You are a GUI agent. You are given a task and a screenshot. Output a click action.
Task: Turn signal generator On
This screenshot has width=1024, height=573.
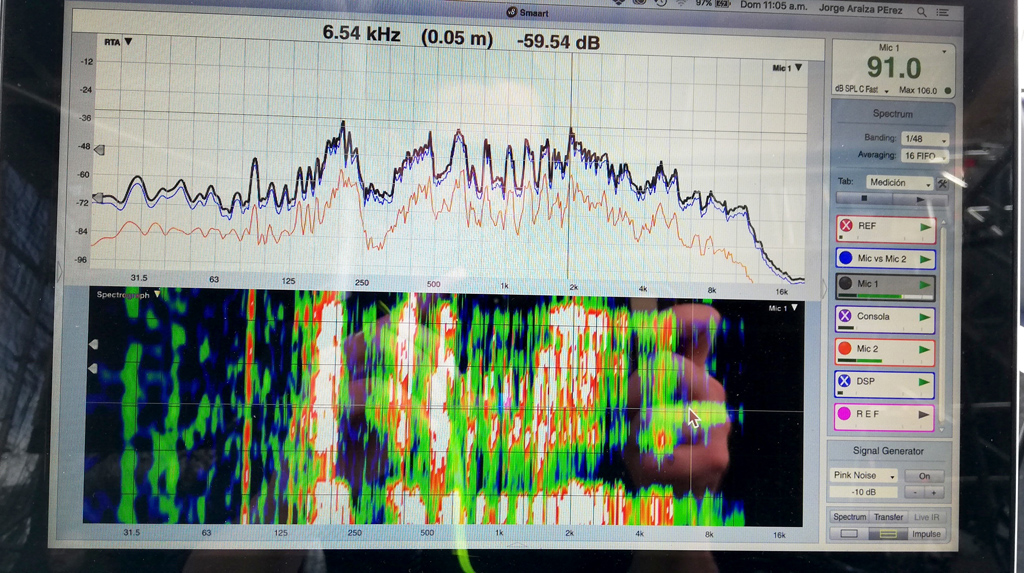click(x=924, y=476)
